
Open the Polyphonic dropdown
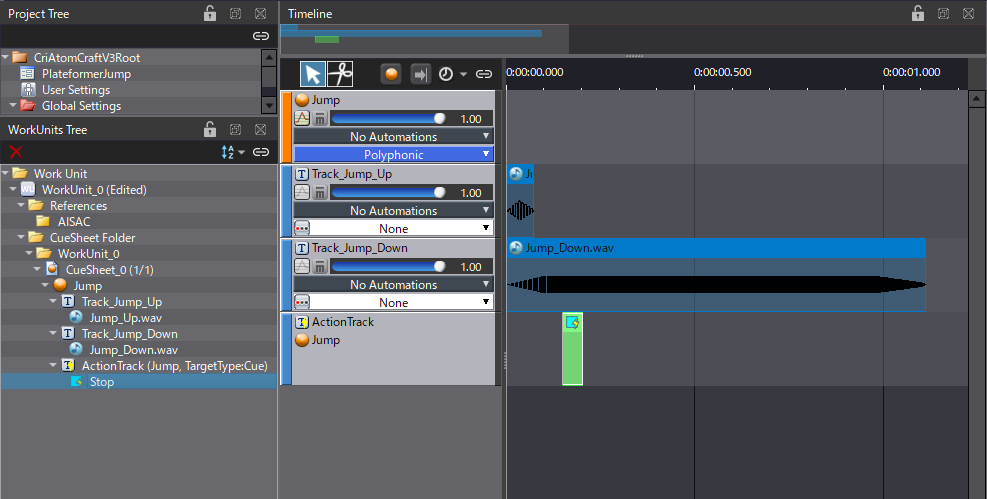pyautogui.click(x=393, y=154)
